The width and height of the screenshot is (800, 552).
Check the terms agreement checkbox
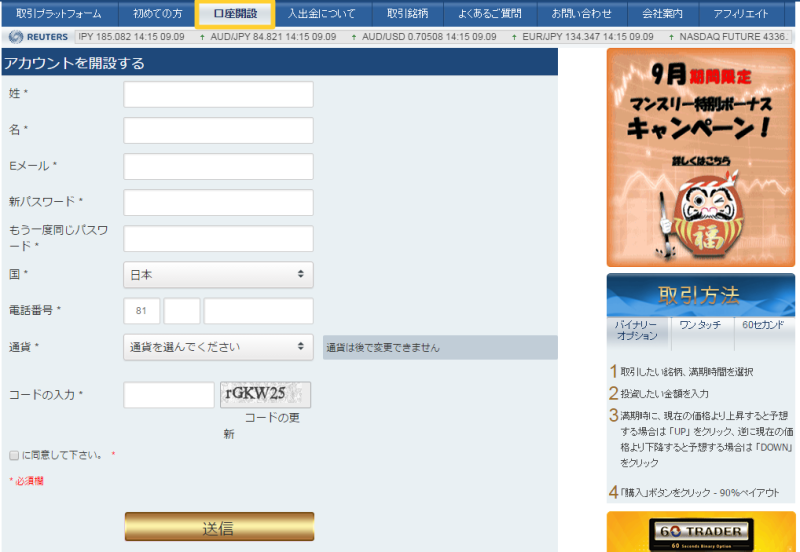14,455
